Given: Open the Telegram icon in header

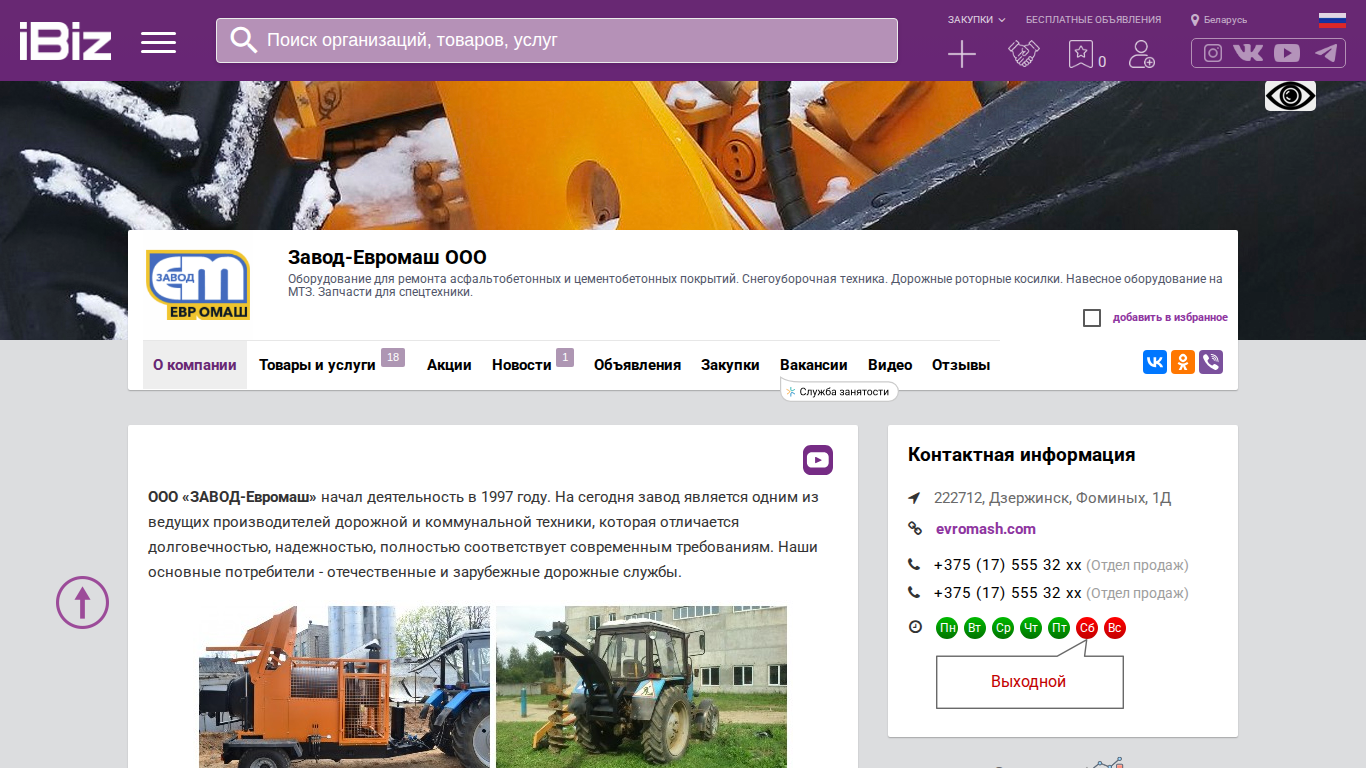Looking at the screenshot, I should coord(1326,53).
